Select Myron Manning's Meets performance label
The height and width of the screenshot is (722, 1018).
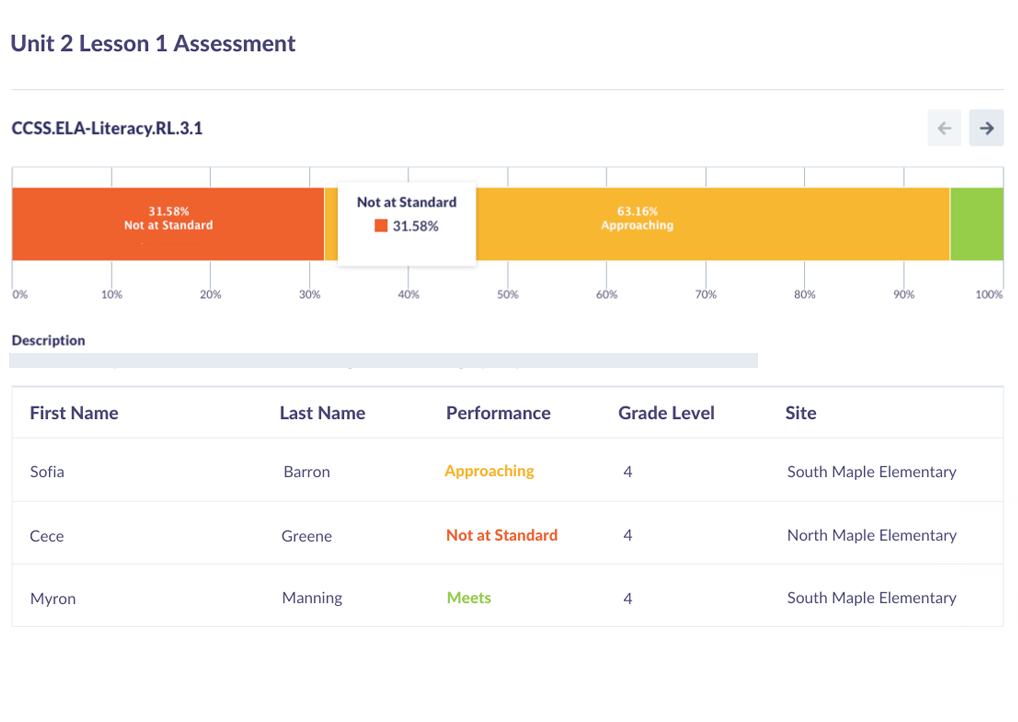[x=468, y=598]
